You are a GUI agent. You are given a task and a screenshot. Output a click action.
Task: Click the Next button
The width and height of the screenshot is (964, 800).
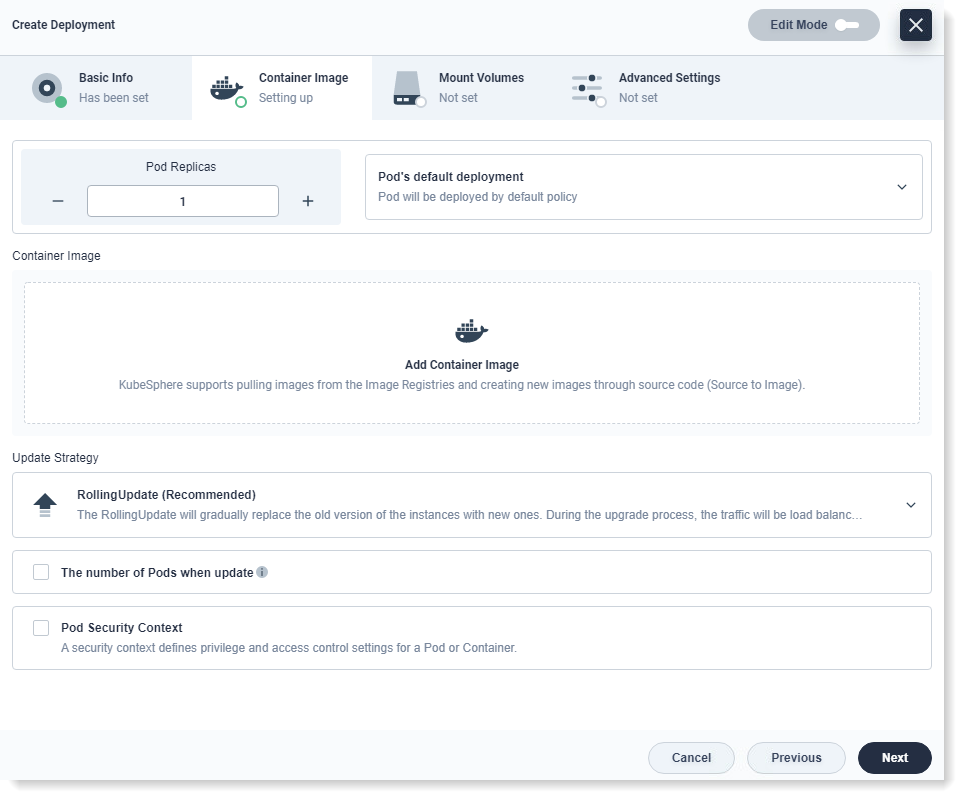point(896,759)
